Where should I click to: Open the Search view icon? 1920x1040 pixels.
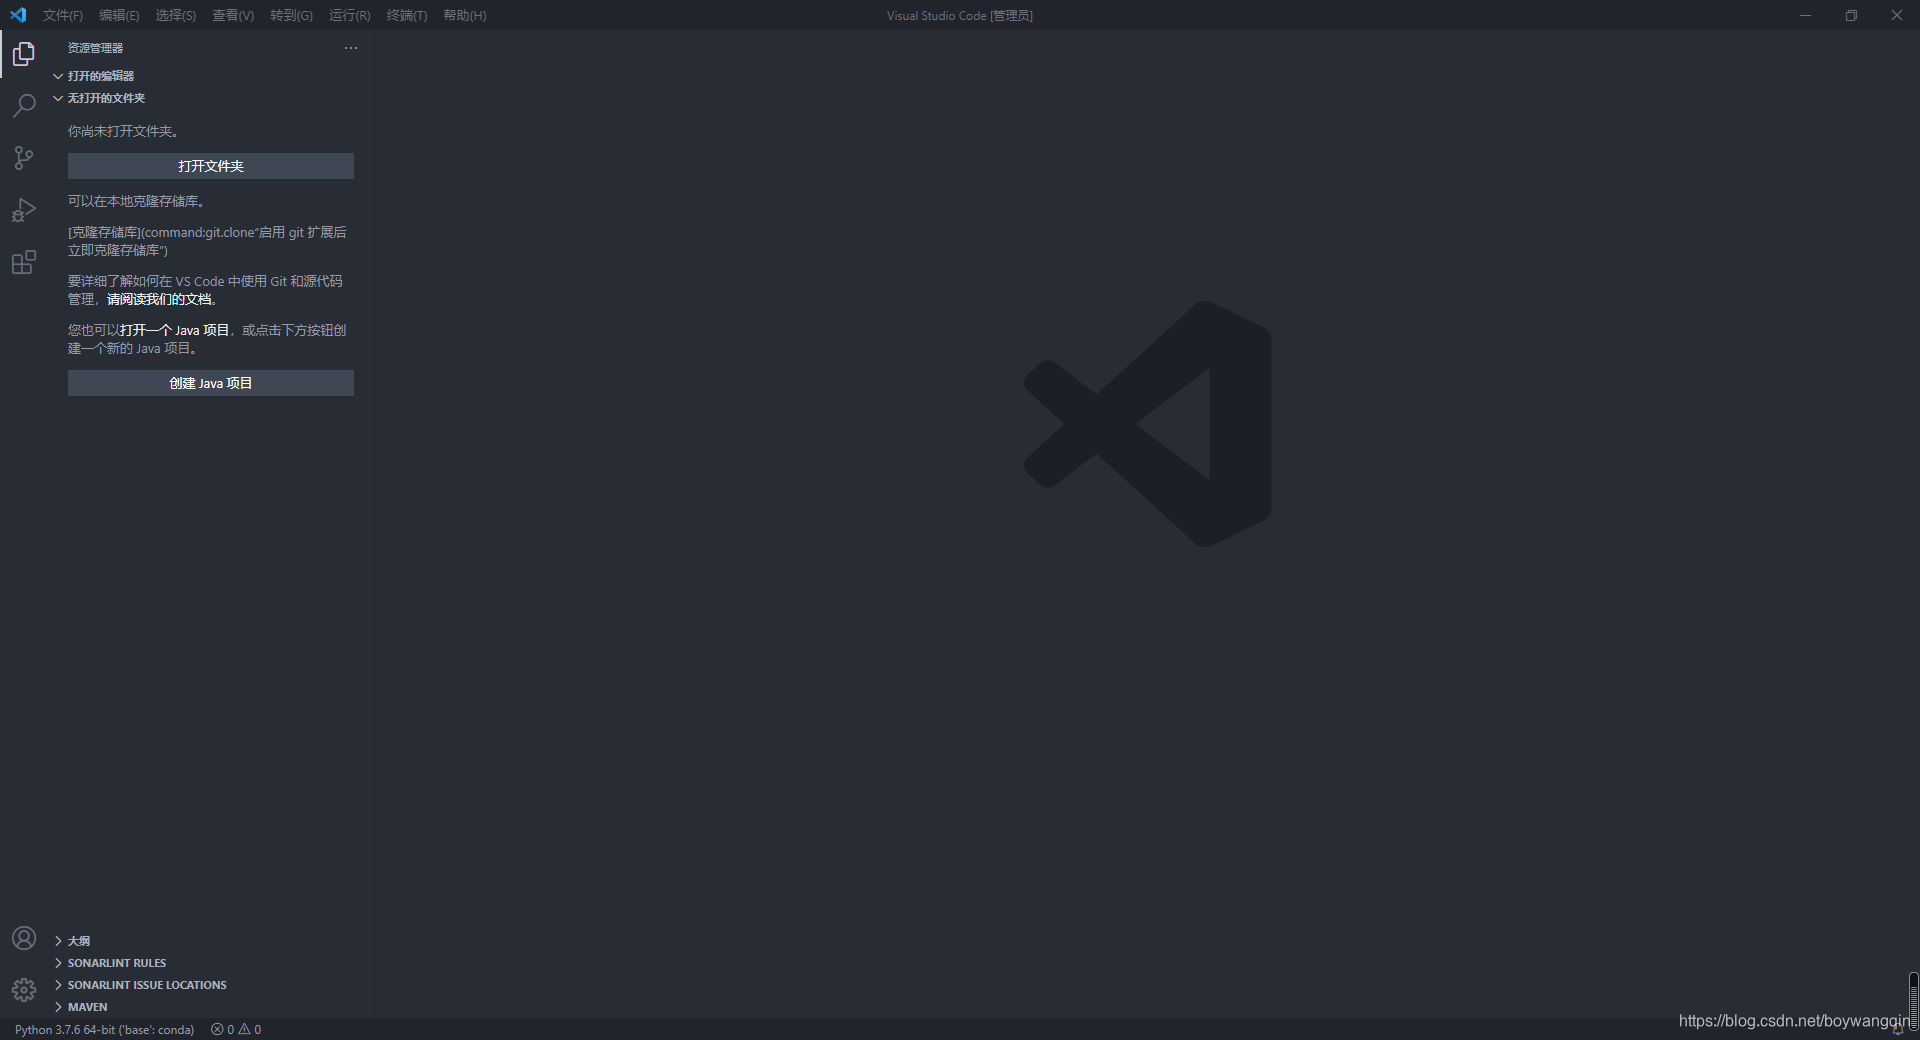24,106
